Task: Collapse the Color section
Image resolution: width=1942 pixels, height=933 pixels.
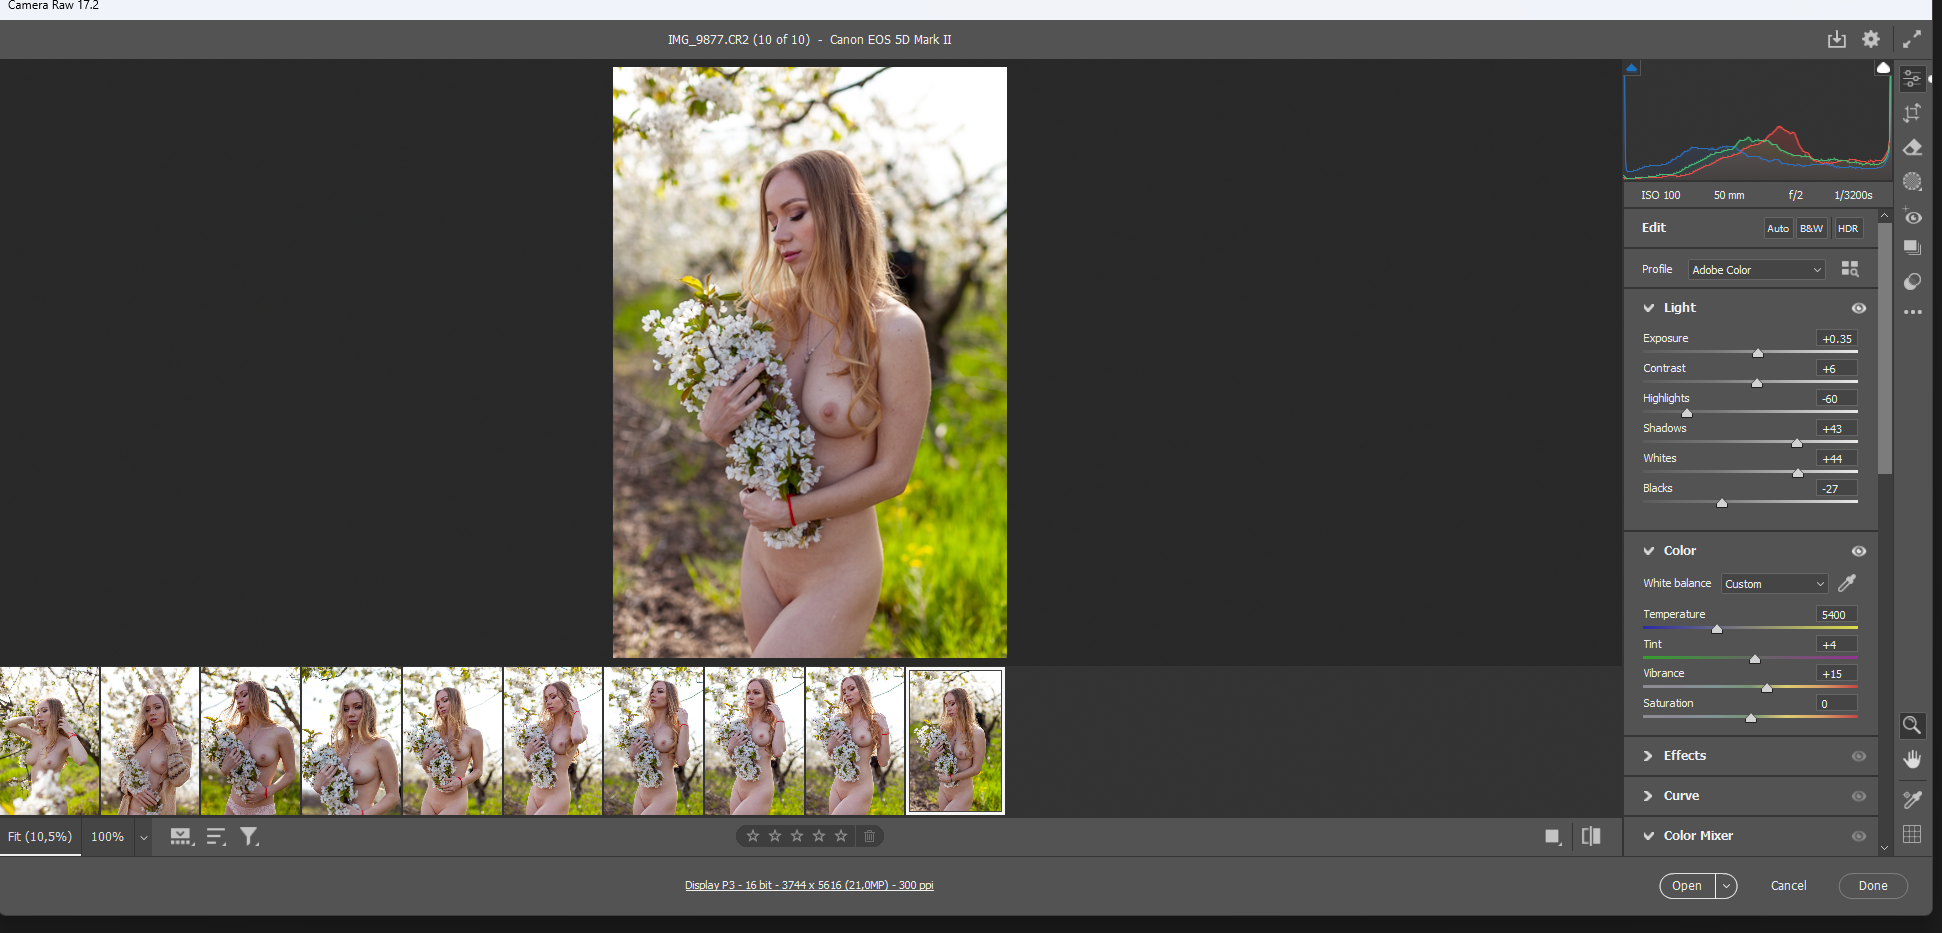Action: (1649, 551)
